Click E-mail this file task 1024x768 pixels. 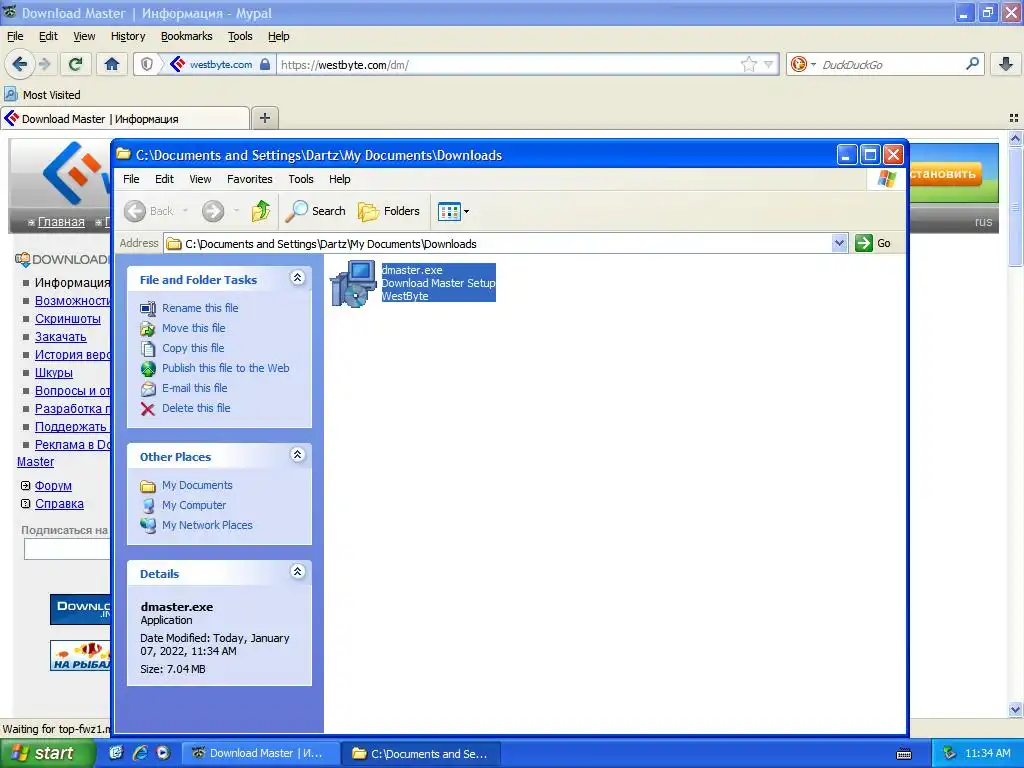pyautogui.click(x=195, y=388)
